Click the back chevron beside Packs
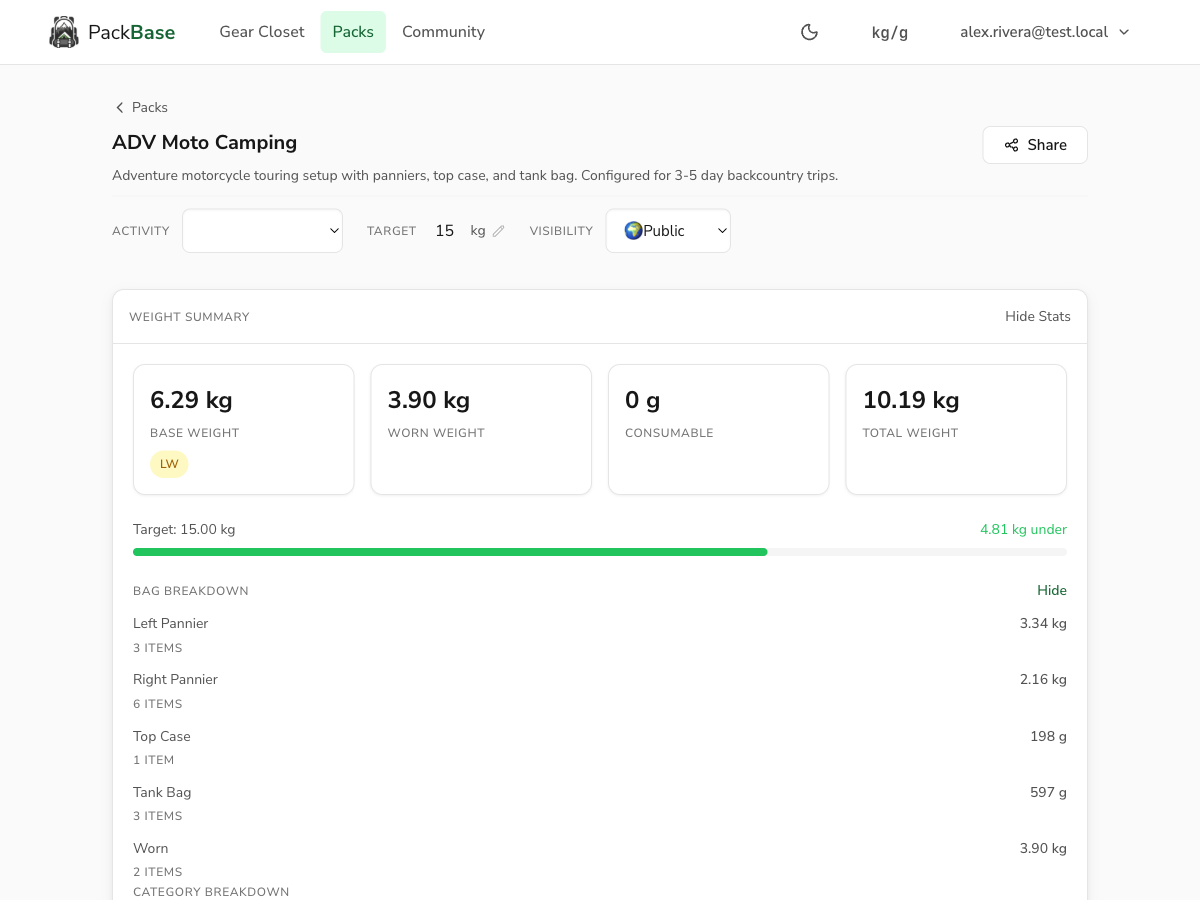This screenshot has width=1200, height=900. (120, 107)
